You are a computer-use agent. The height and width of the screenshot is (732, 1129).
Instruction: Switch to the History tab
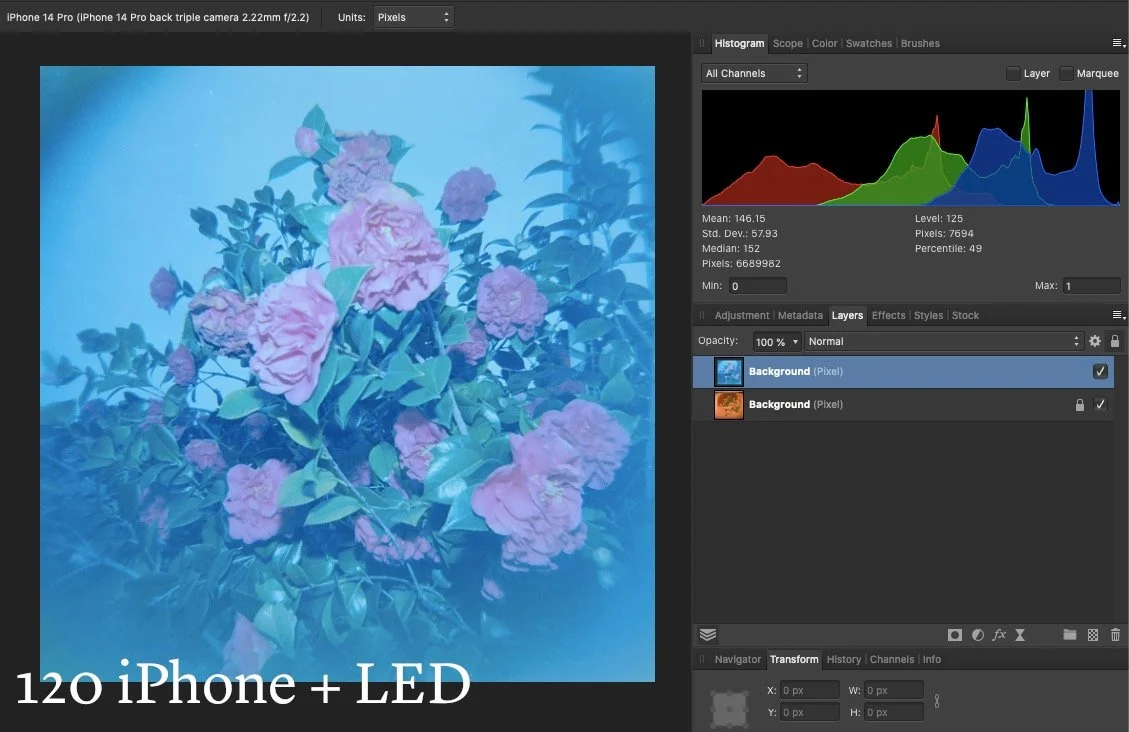point(844,659)
